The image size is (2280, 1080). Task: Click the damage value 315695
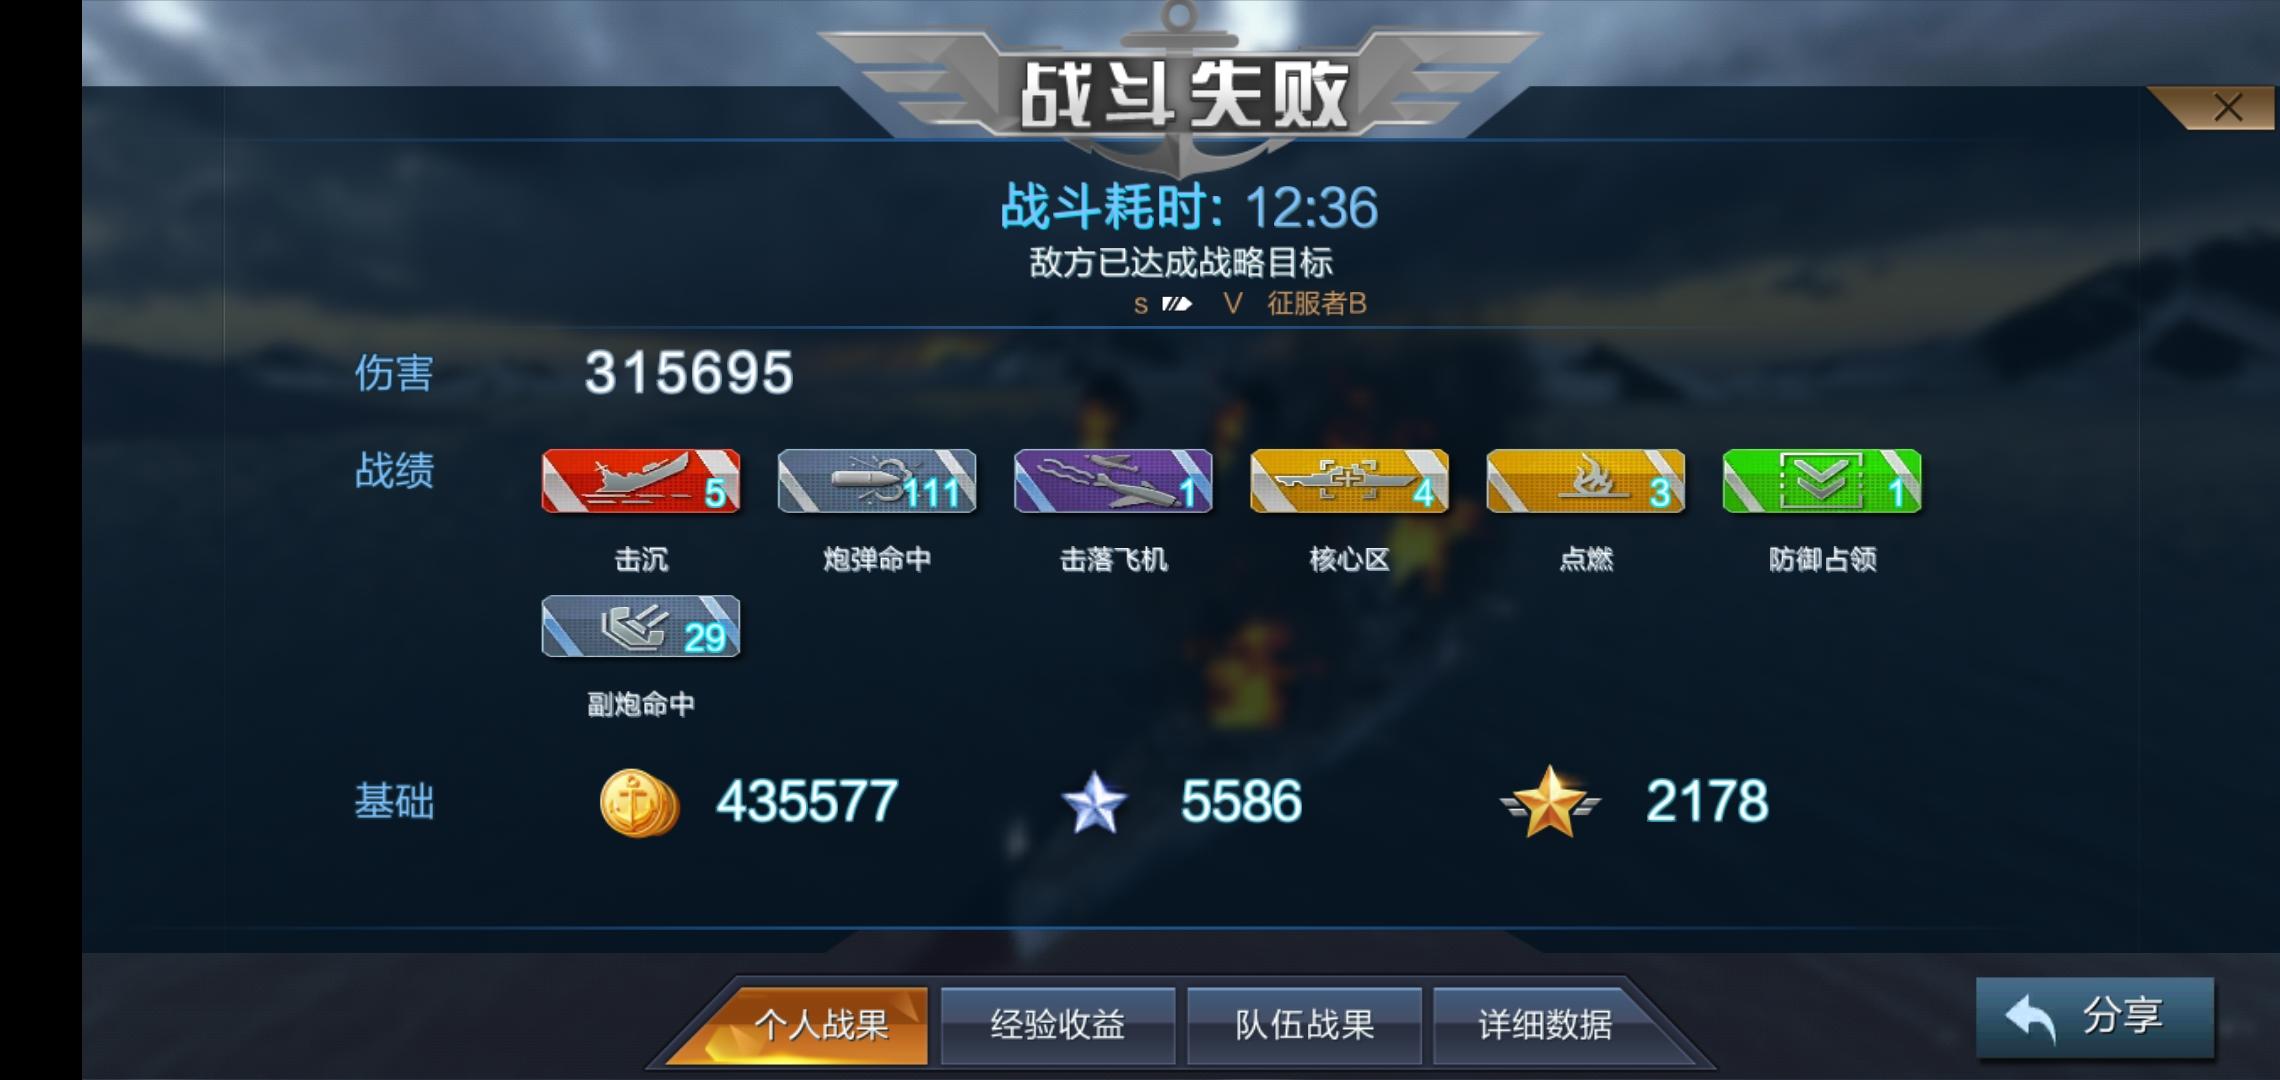[x=689, y=373]
